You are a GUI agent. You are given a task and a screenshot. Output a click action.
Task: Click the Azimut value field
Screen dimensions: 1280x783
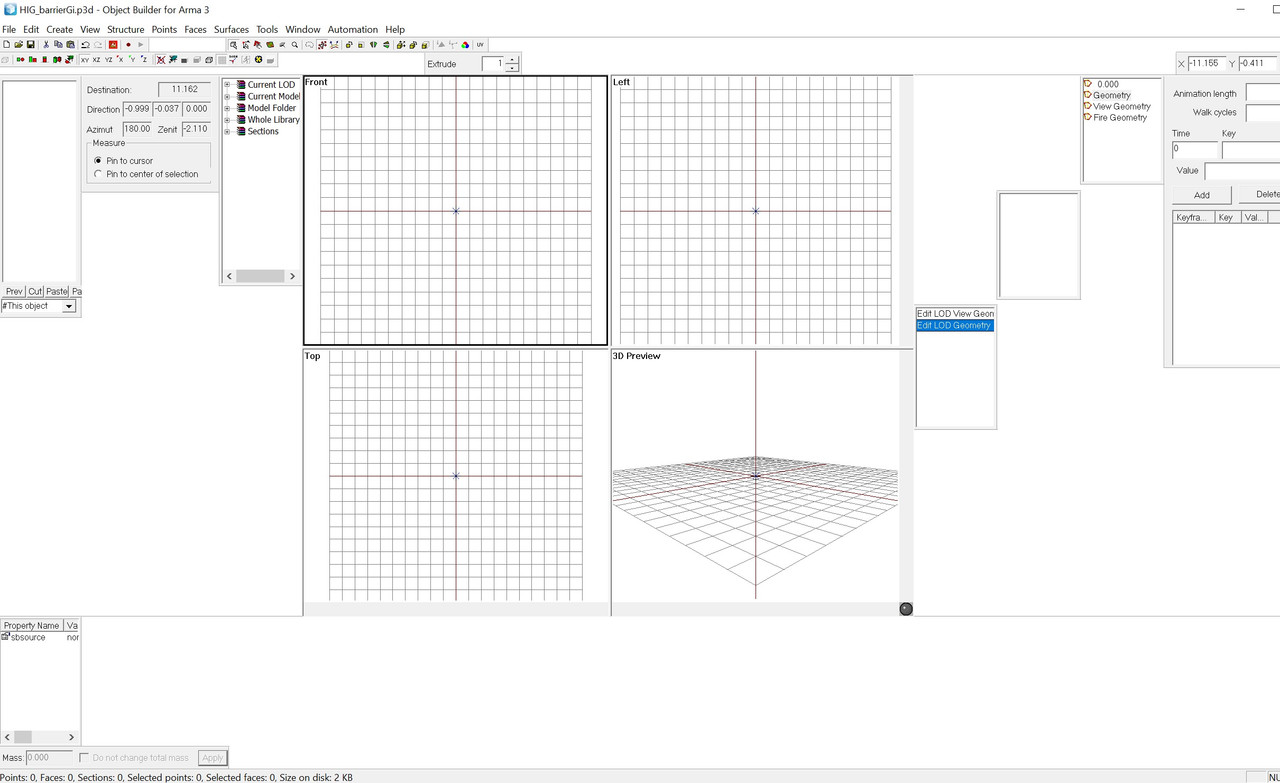pyautogui.click(x=137, y=129)
